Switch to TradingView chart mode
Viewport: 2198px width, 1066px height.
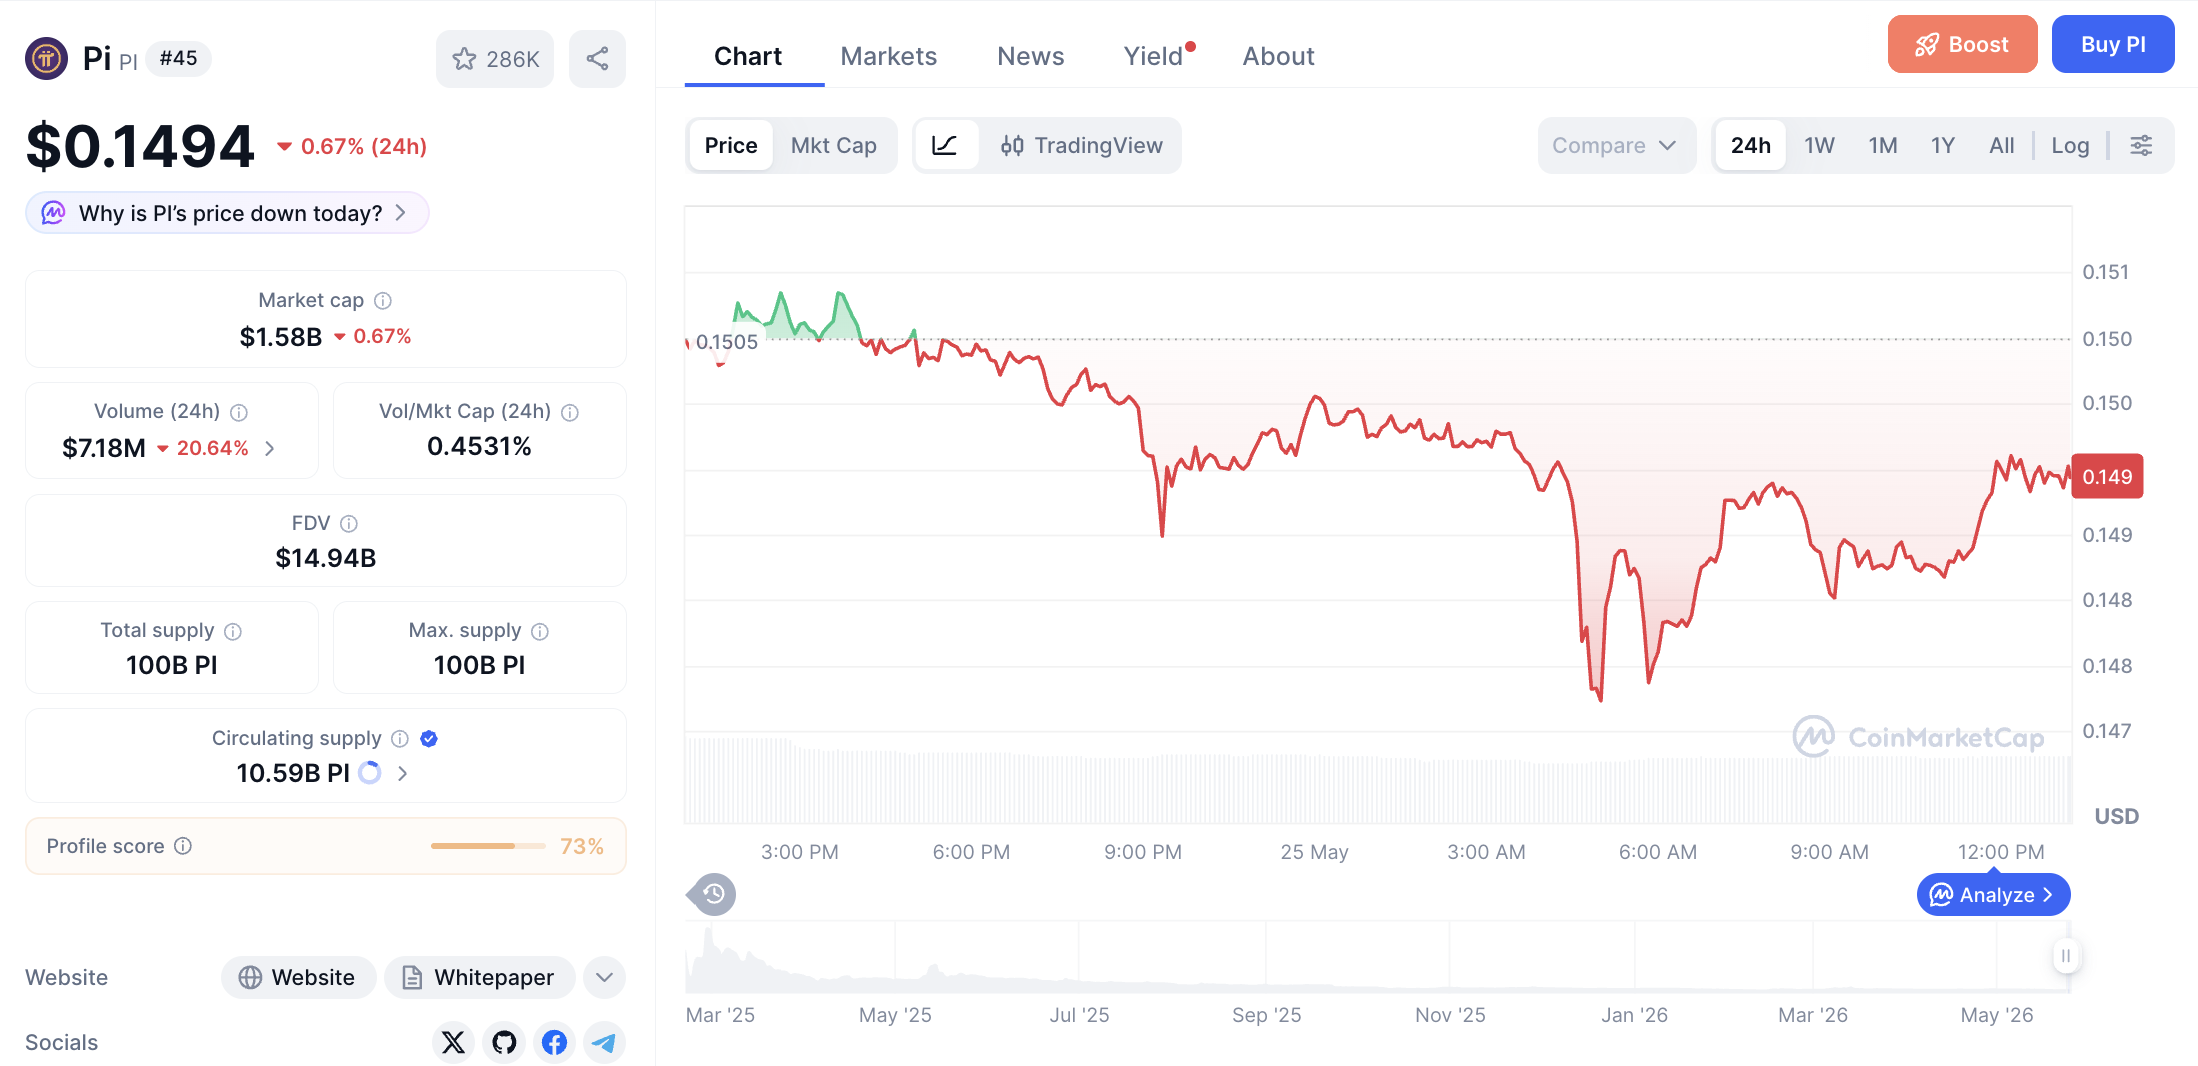1082,146
